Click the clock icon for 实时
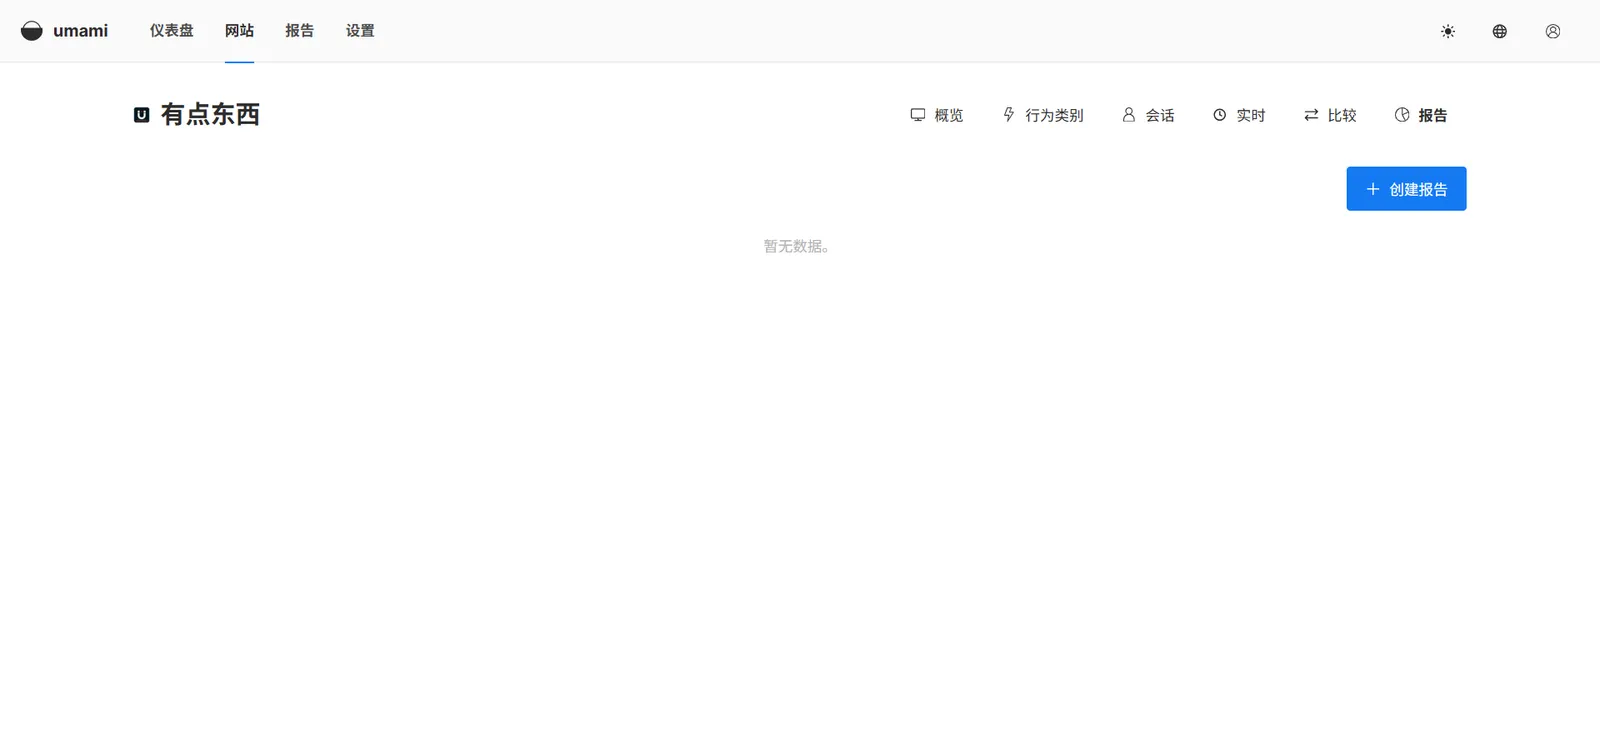This screenshot has height=729, width=1600. [1219, 115]
